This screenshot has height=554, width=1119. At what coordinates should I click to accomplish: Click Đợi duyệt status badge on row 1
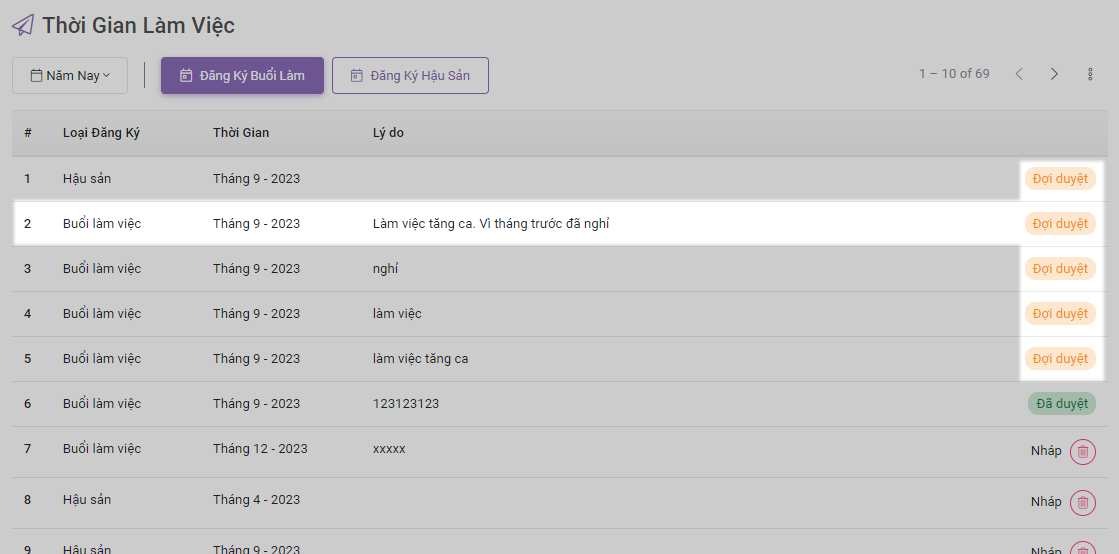(x=1060, y=179)
